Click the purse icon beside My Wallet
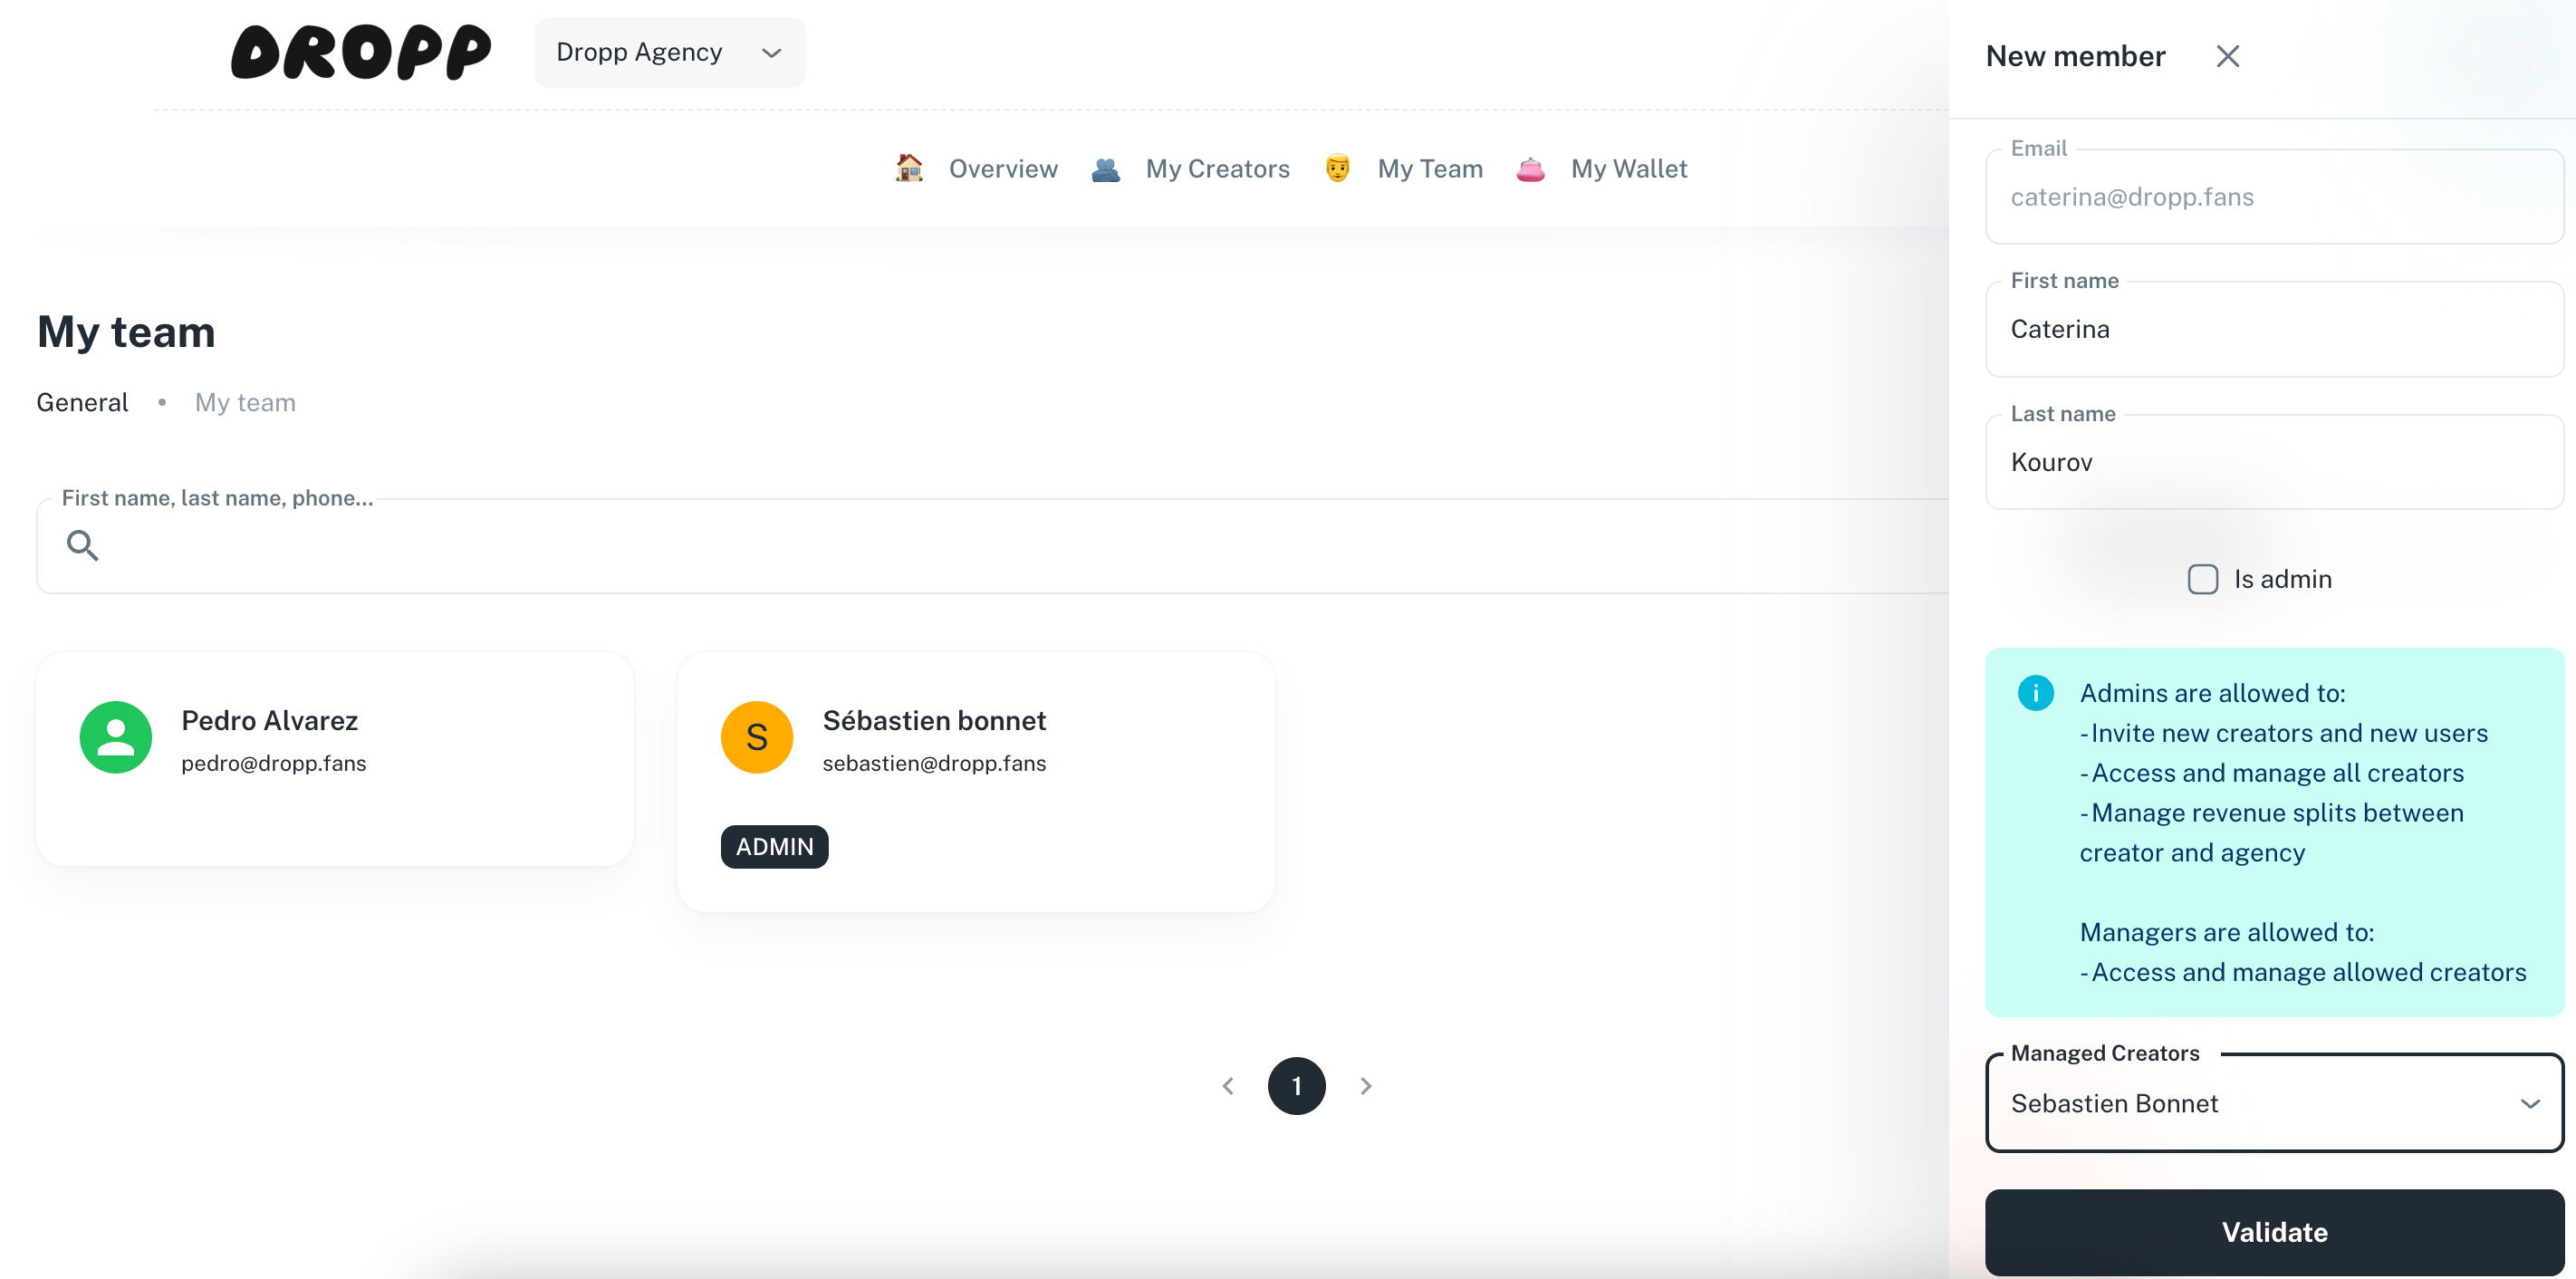 [x=1530, y=169]
